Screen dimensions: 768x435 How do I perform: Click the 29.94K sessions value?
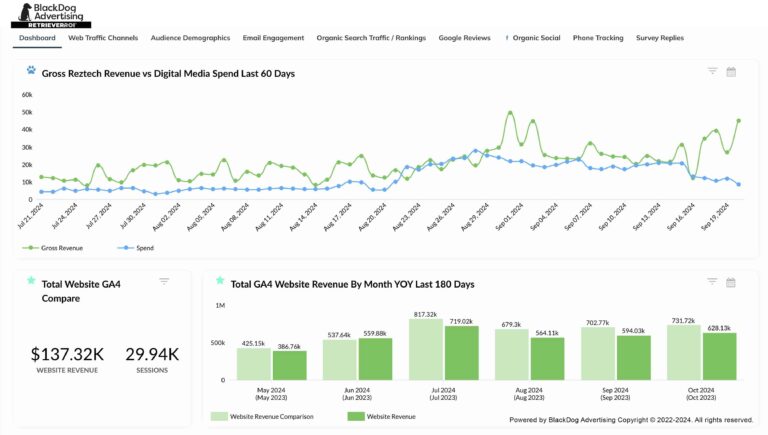tap(152, 354)
